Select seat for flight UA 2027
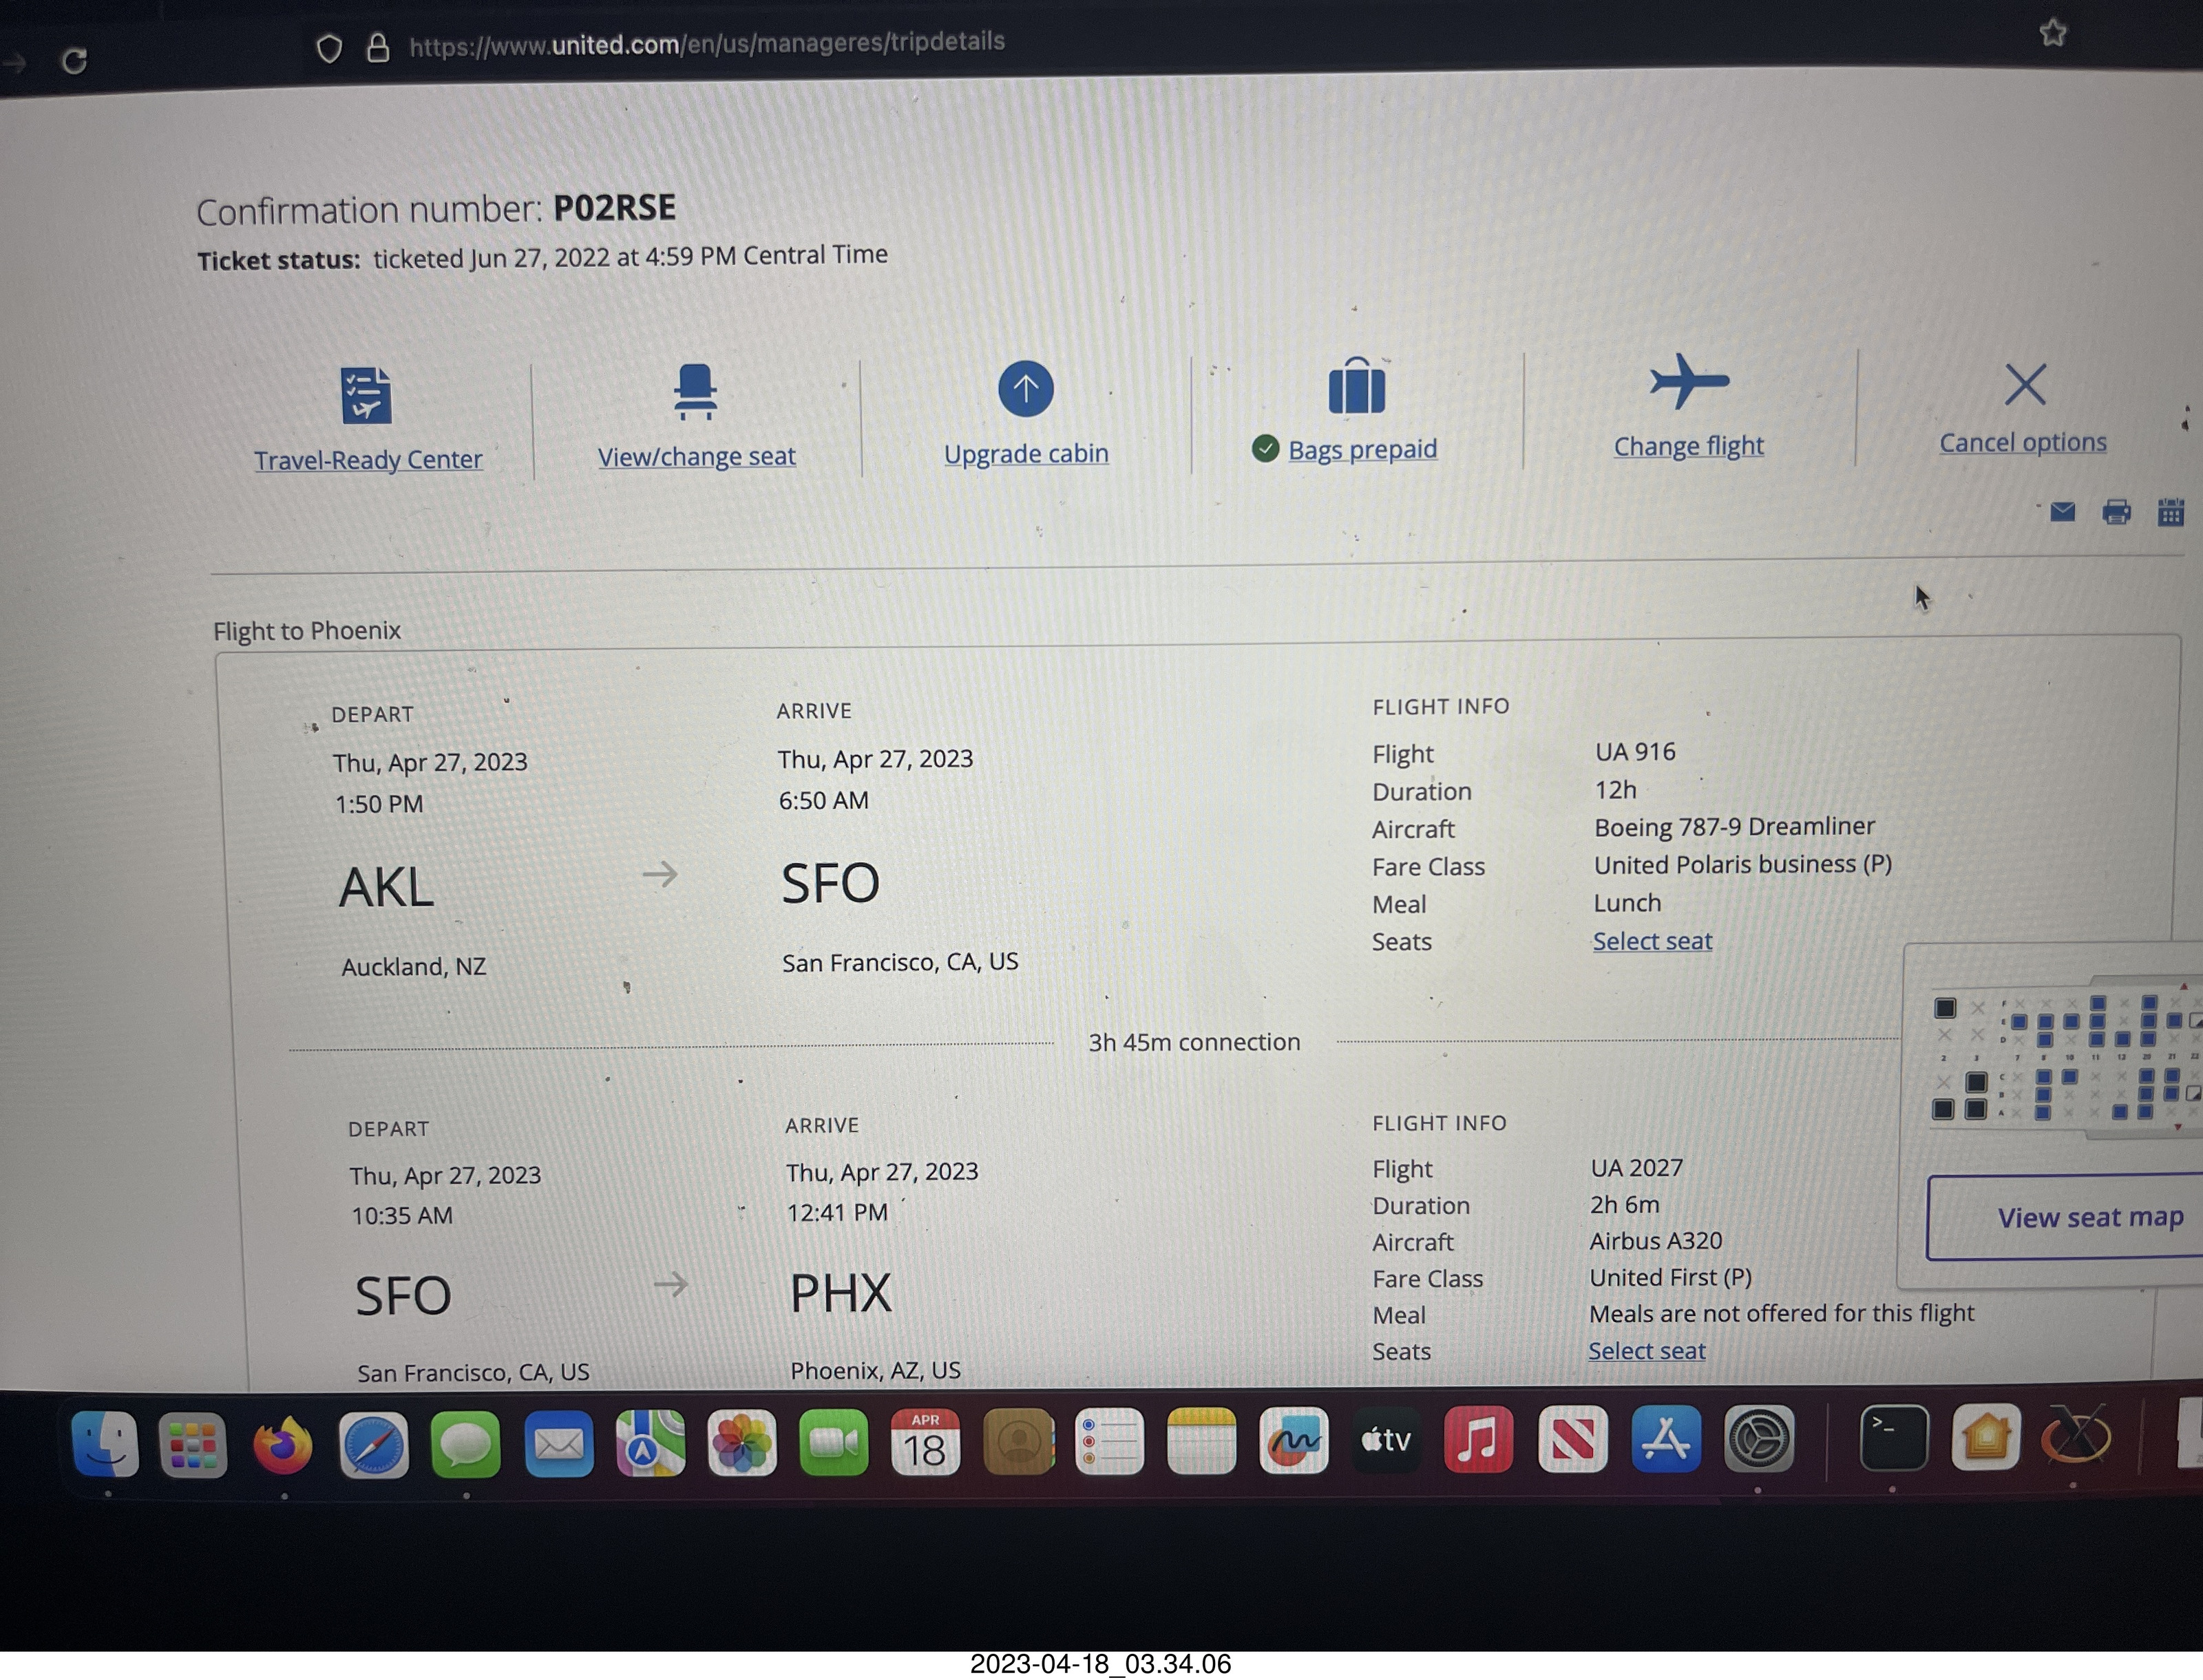The height and width of the screenshot is (1680, 2203). (1646, 1351)
